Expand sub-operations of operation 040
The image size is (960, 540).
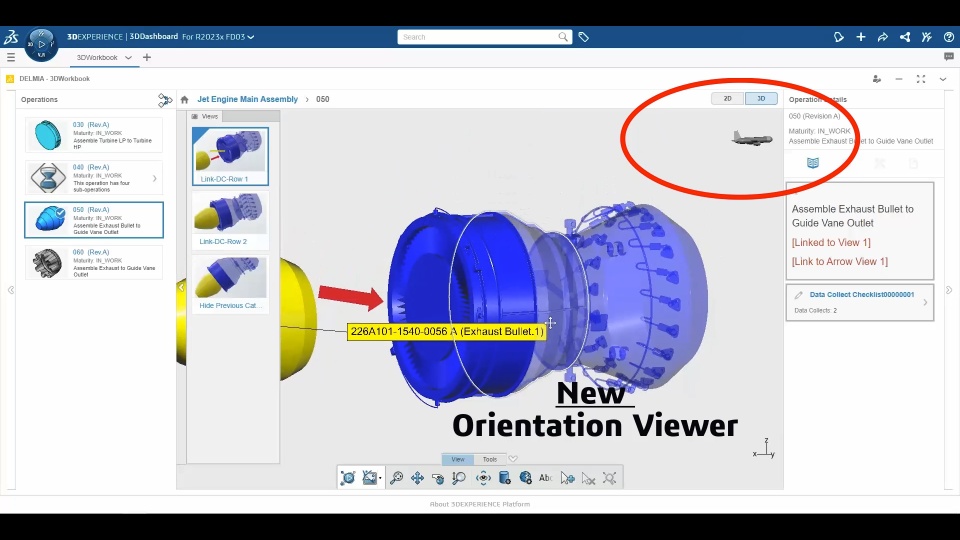point(154,178)
